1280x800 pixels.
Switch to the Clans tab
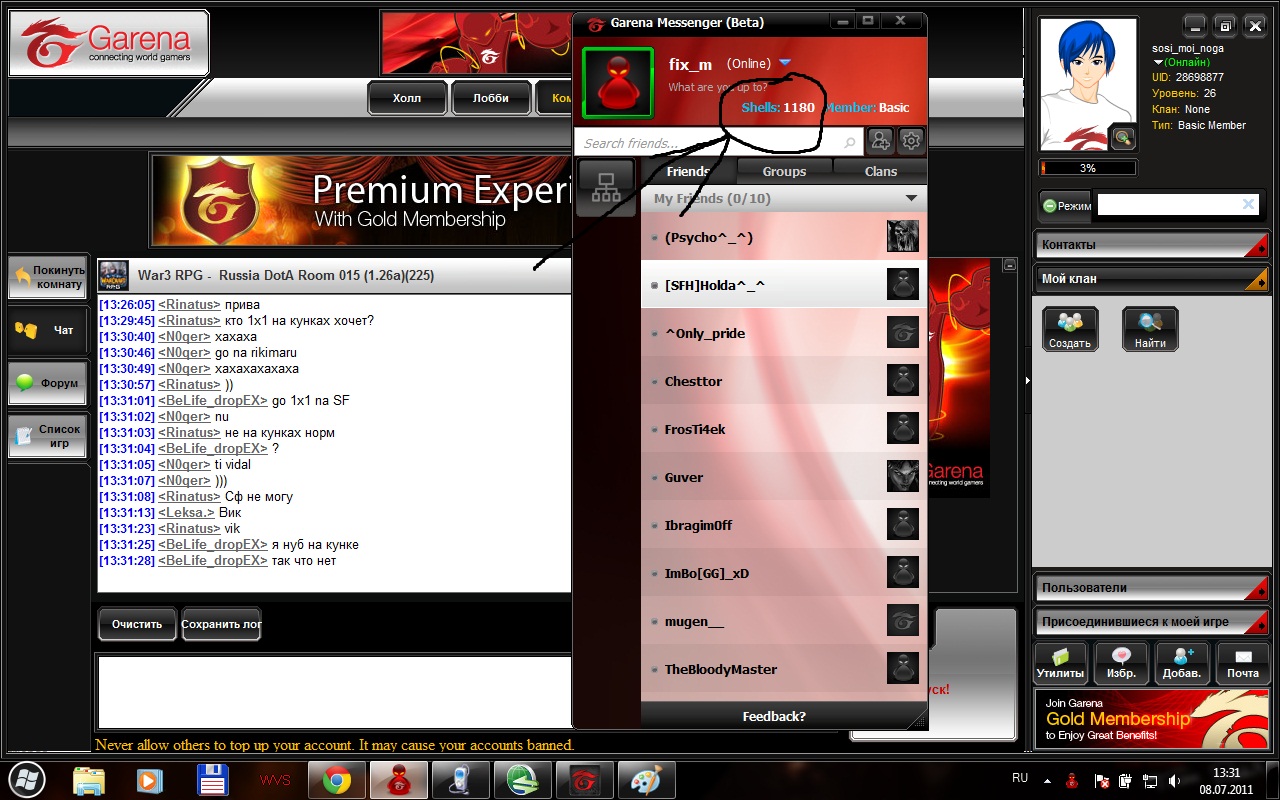pos(880,171)
